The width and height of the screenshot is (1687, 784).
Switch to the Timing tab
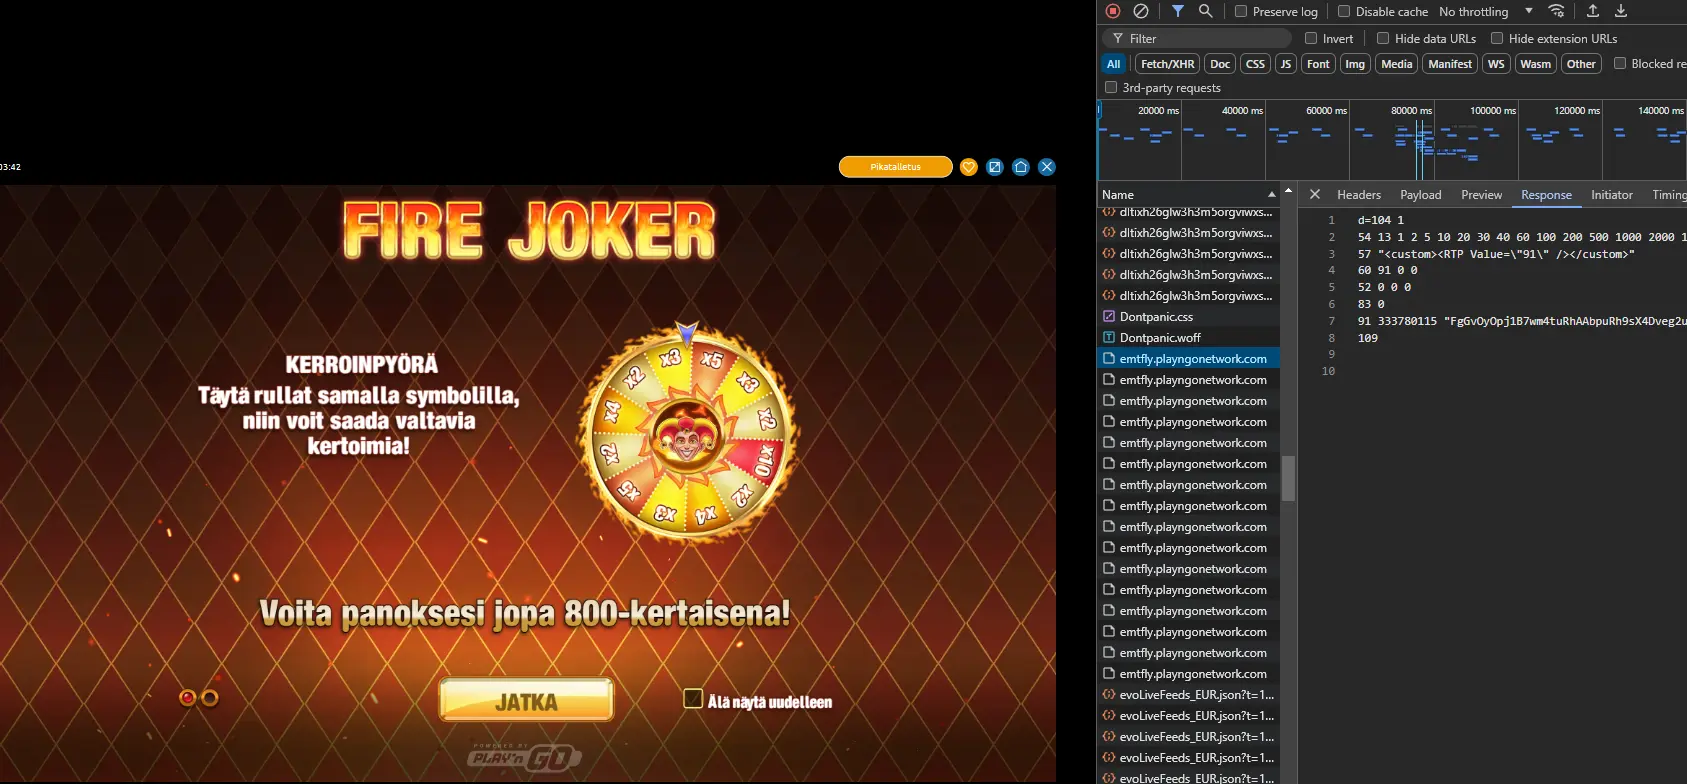[1668, 195]
